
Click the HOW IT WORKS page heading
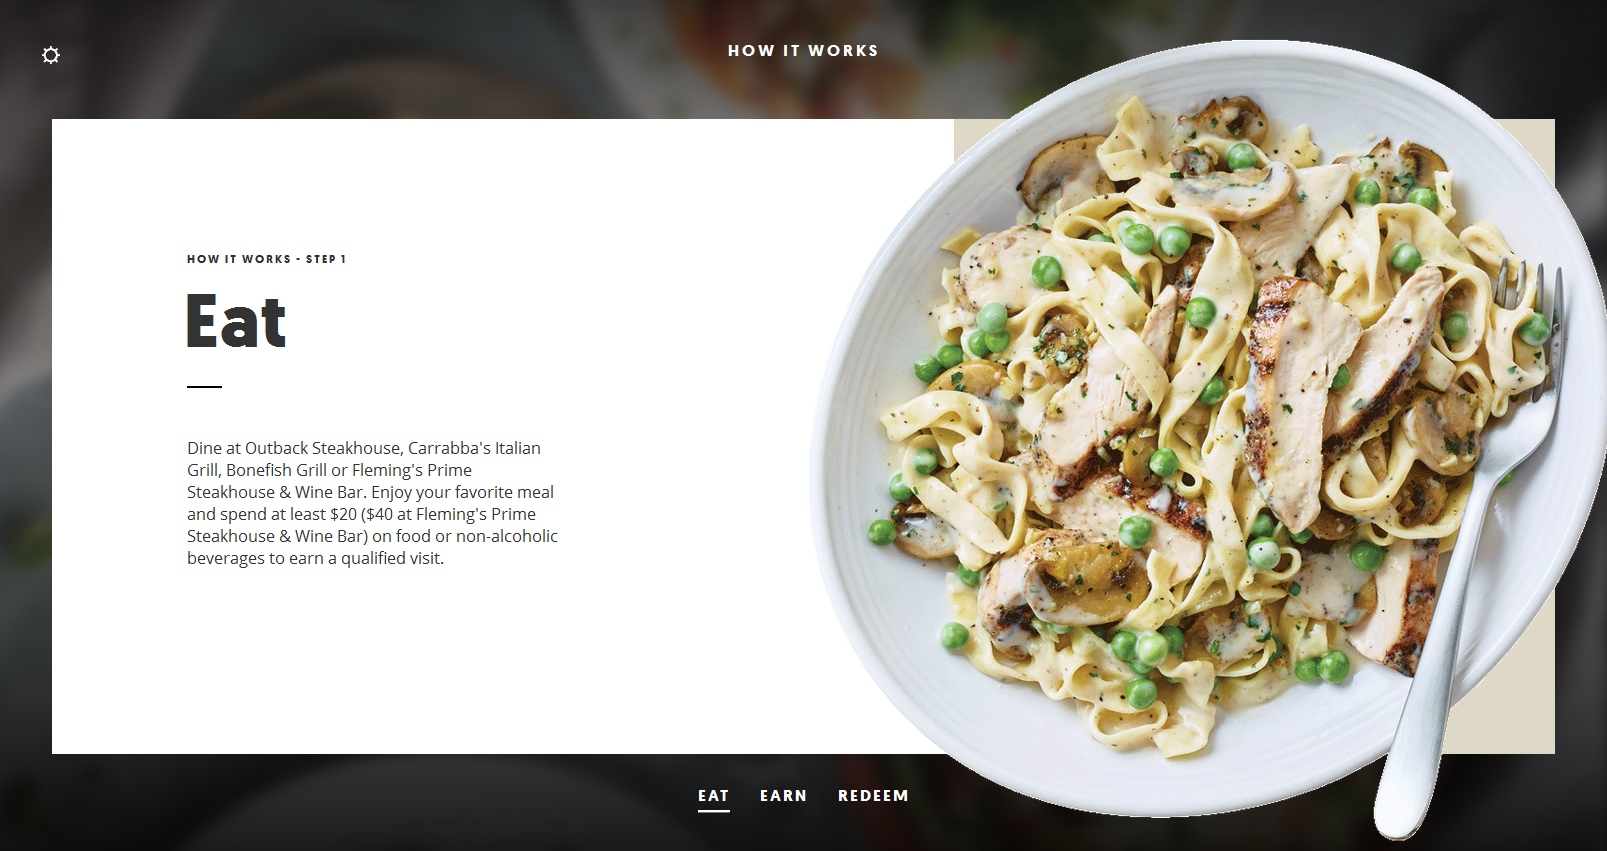click(803, 50)
